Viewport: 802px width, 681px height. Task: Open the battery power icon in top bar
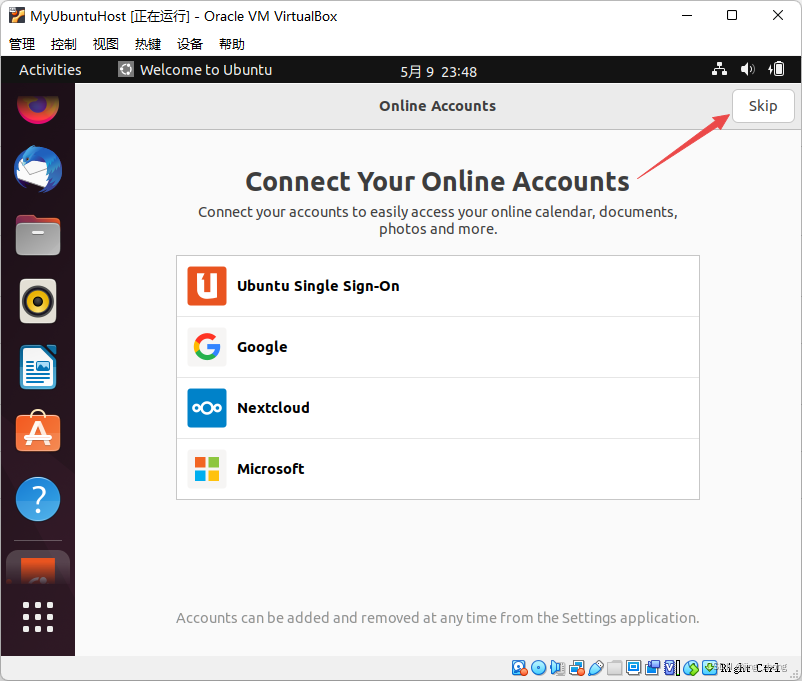click(x=776, y=69)
